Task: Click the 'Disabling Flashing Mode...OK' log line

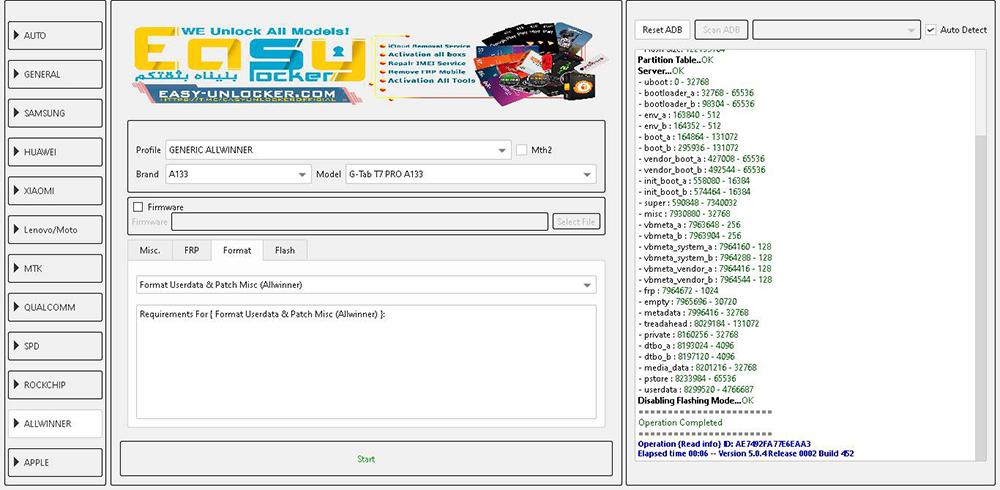Action: pyautogui.click(x=696, y=401)
